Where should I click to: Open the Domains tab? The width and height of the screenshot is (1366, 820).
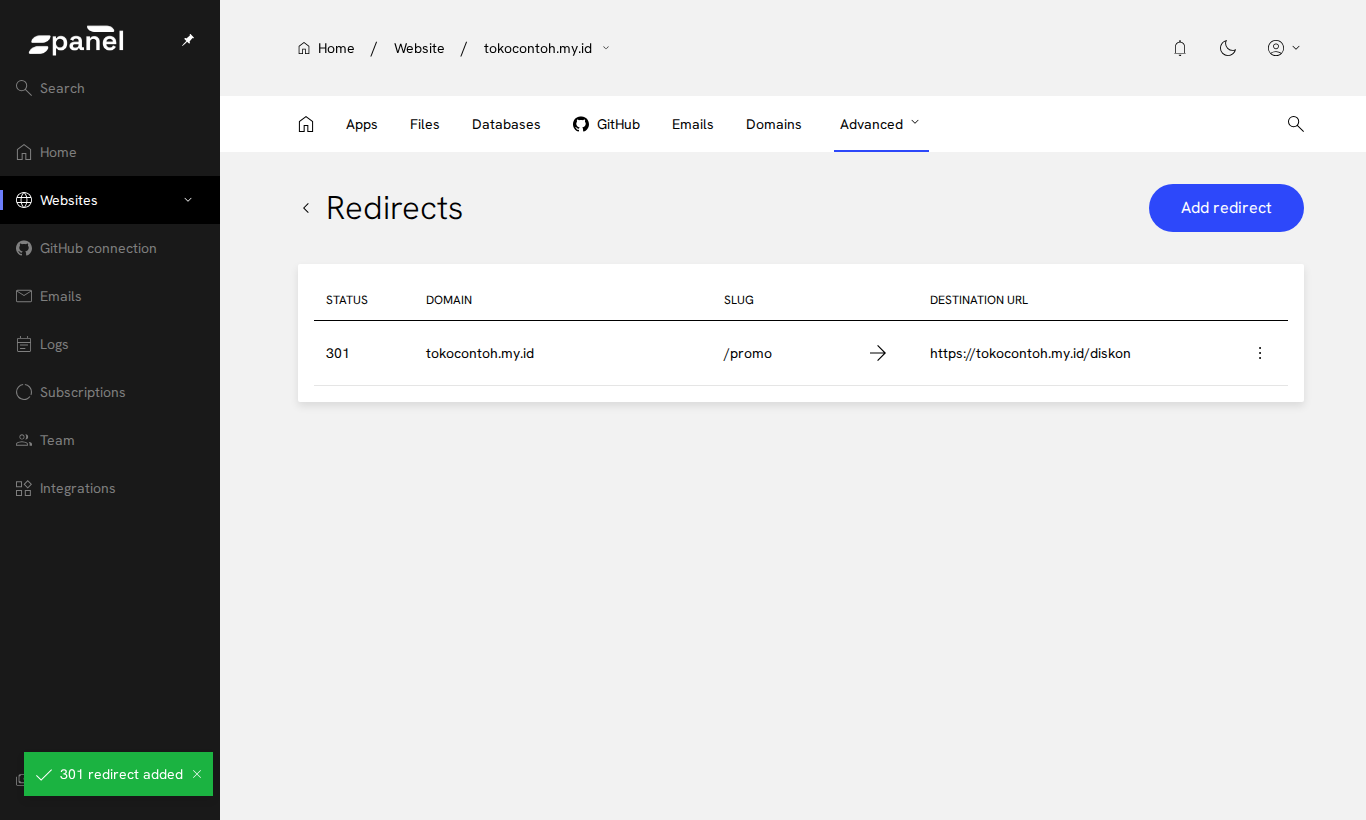[x=774, y=124]
